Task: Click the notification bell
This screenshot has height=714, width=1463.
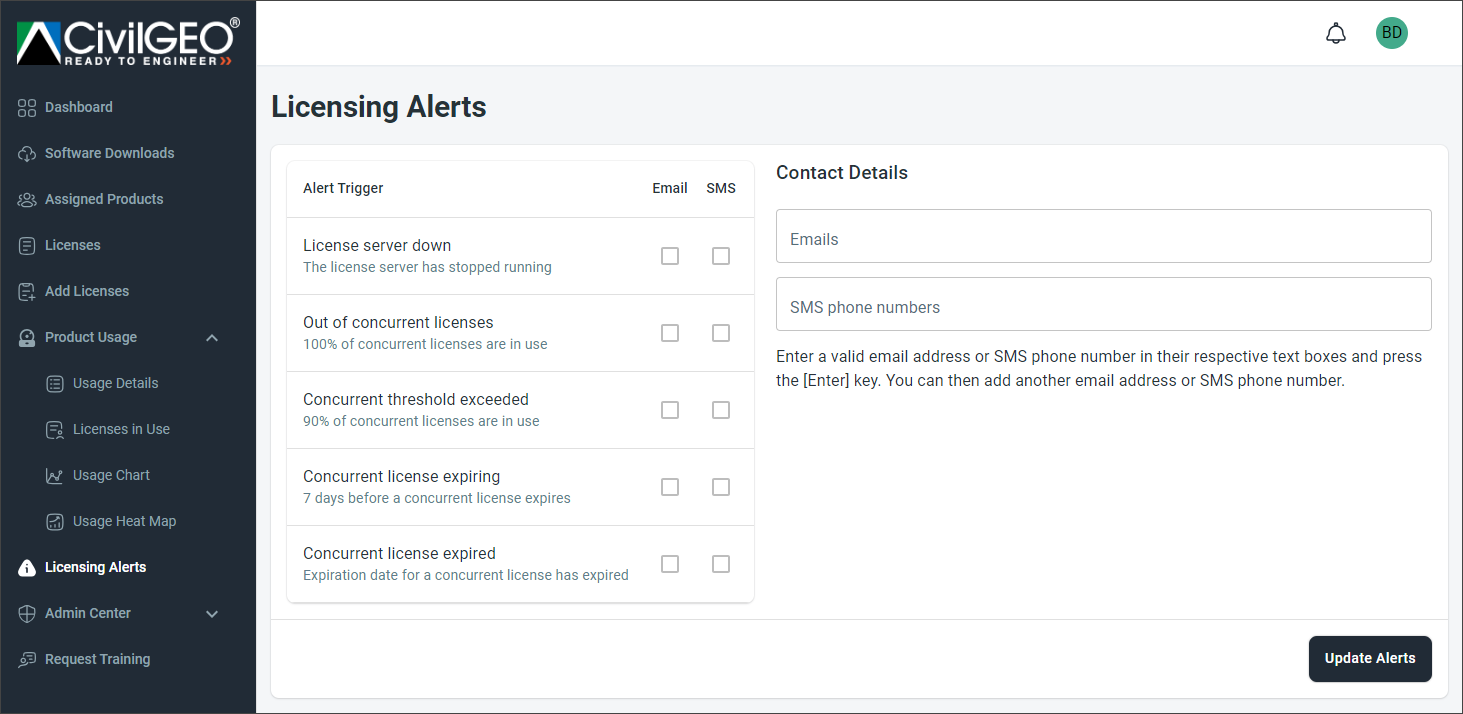Action: point(1335,32)
